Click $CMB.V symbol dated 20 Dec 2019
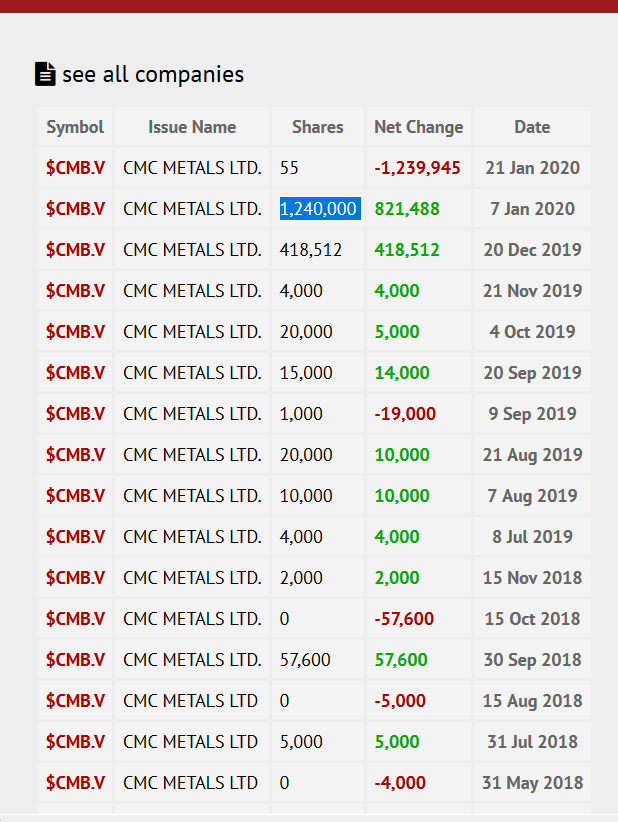The height and width of the screenshot is (822, 618). pyautogui.click(x=76, y=250)
